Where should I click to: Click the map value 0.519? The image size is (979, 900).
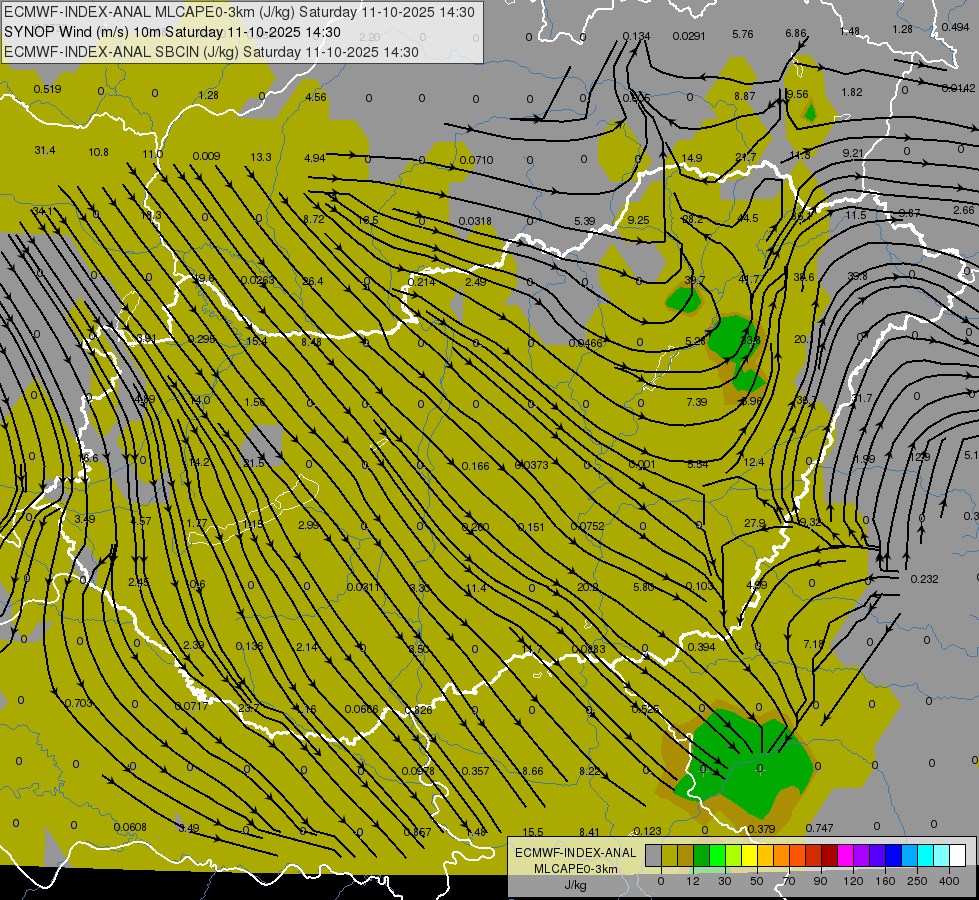tap(47, 89)
